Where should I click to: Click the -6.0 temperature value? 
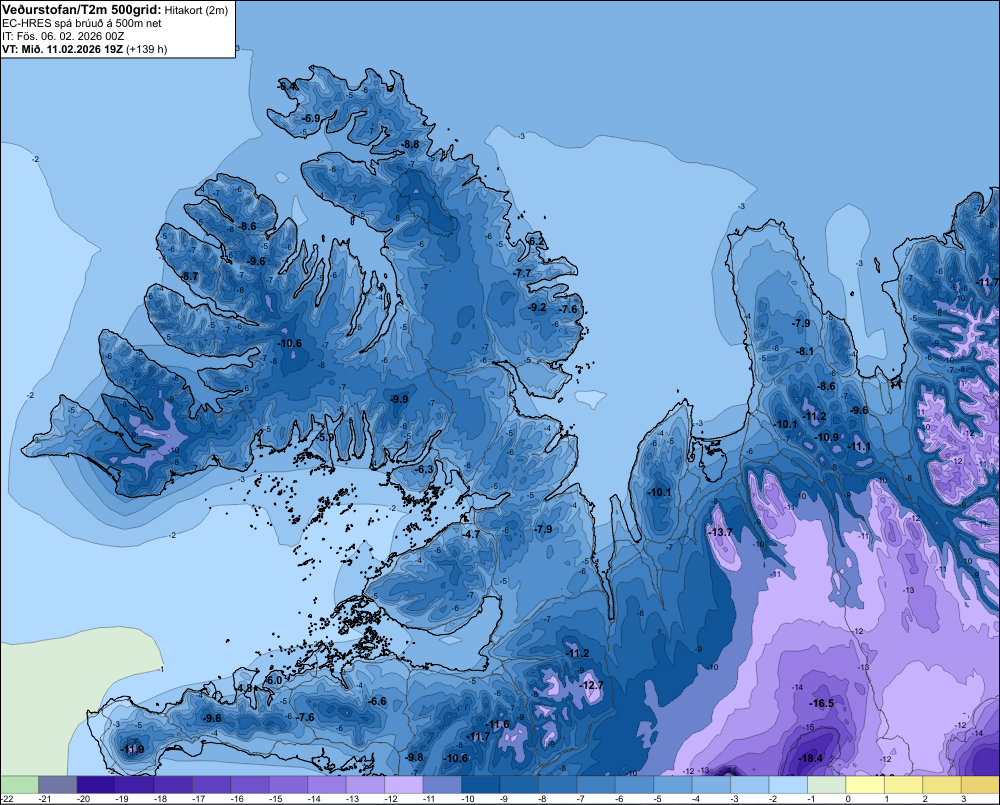(x=273, y=680)
